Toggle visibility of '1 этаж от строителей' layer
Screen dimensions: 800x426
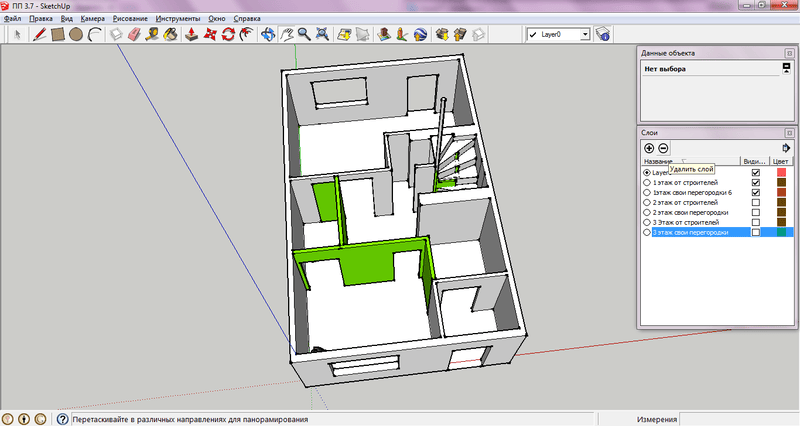(756, 182)
